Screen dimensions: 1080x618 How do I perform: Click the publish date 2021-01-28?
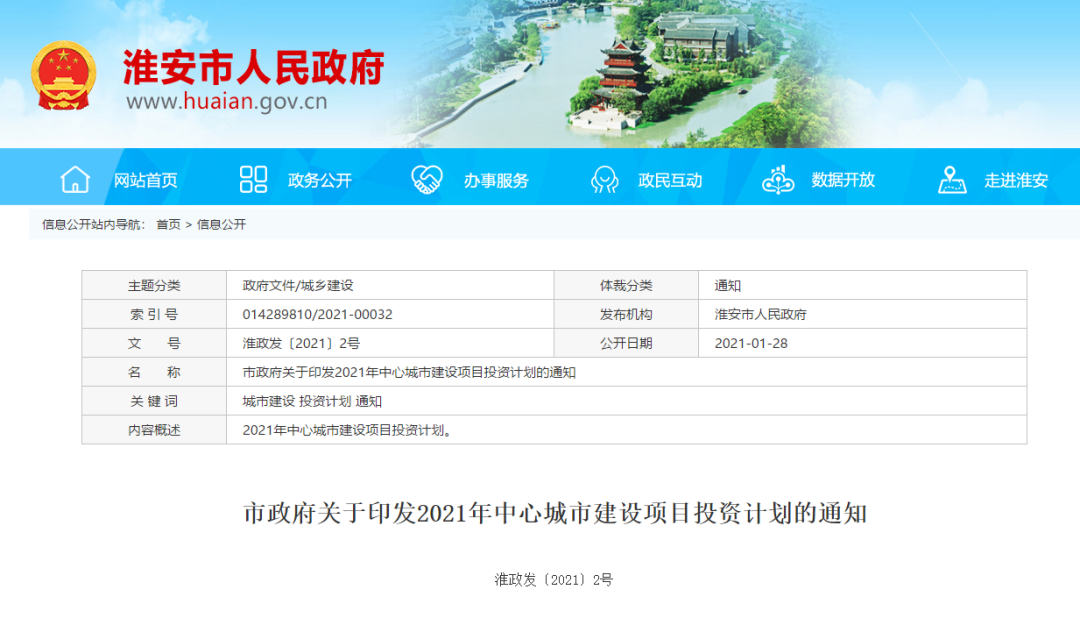pos(751,343)
